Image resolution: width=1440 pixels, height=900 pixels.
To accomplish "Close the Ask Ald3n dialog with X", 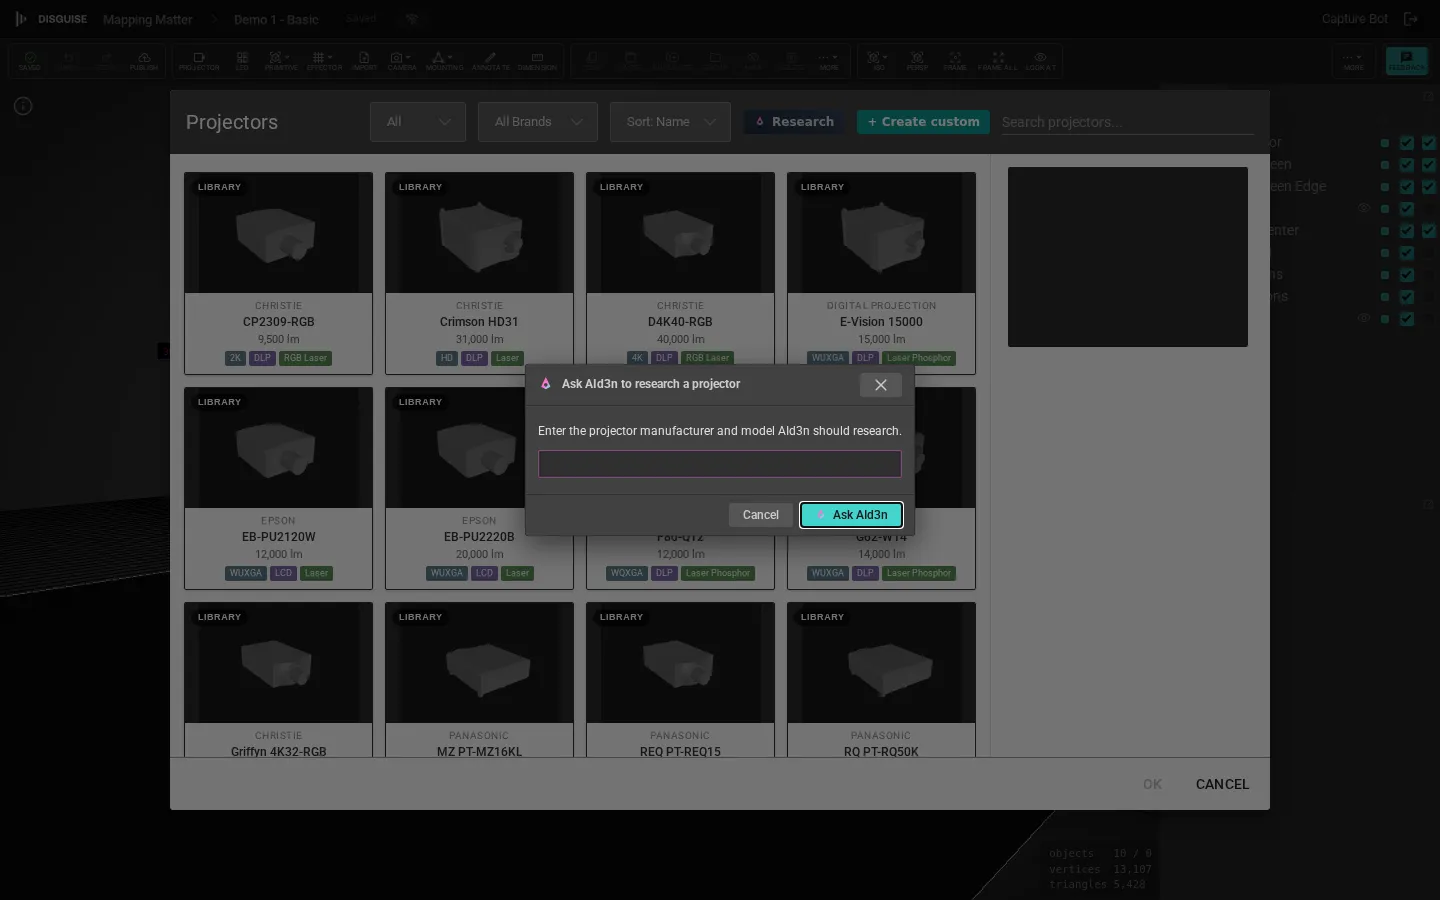I will (x=880, y=385).
